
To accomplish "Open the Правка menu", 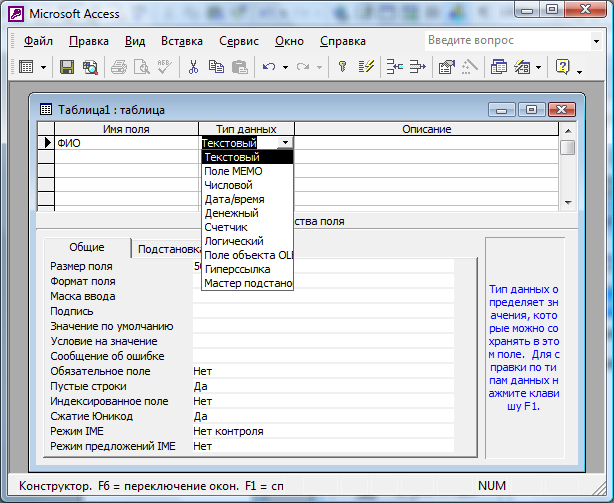I will point(89,41).
